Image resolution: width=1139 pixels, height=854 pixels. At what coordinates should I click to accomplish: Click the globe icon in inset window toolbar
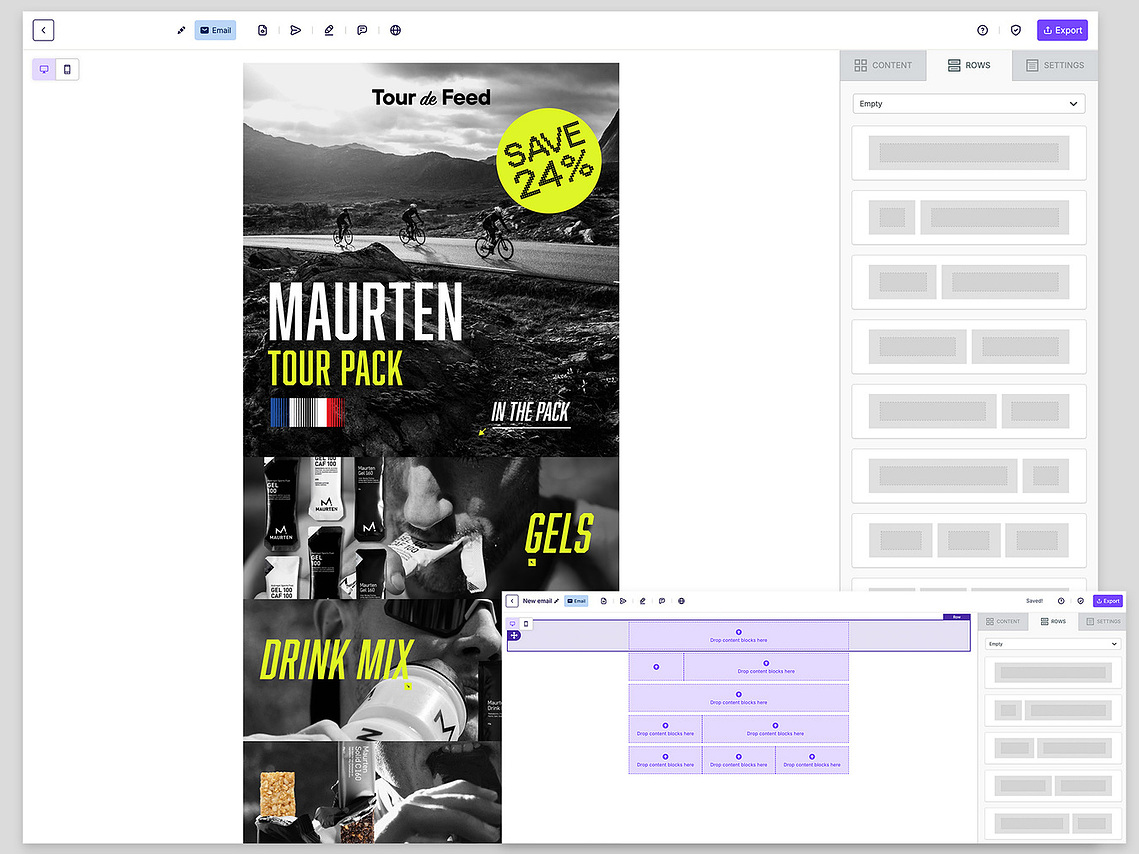coord(681,601)
